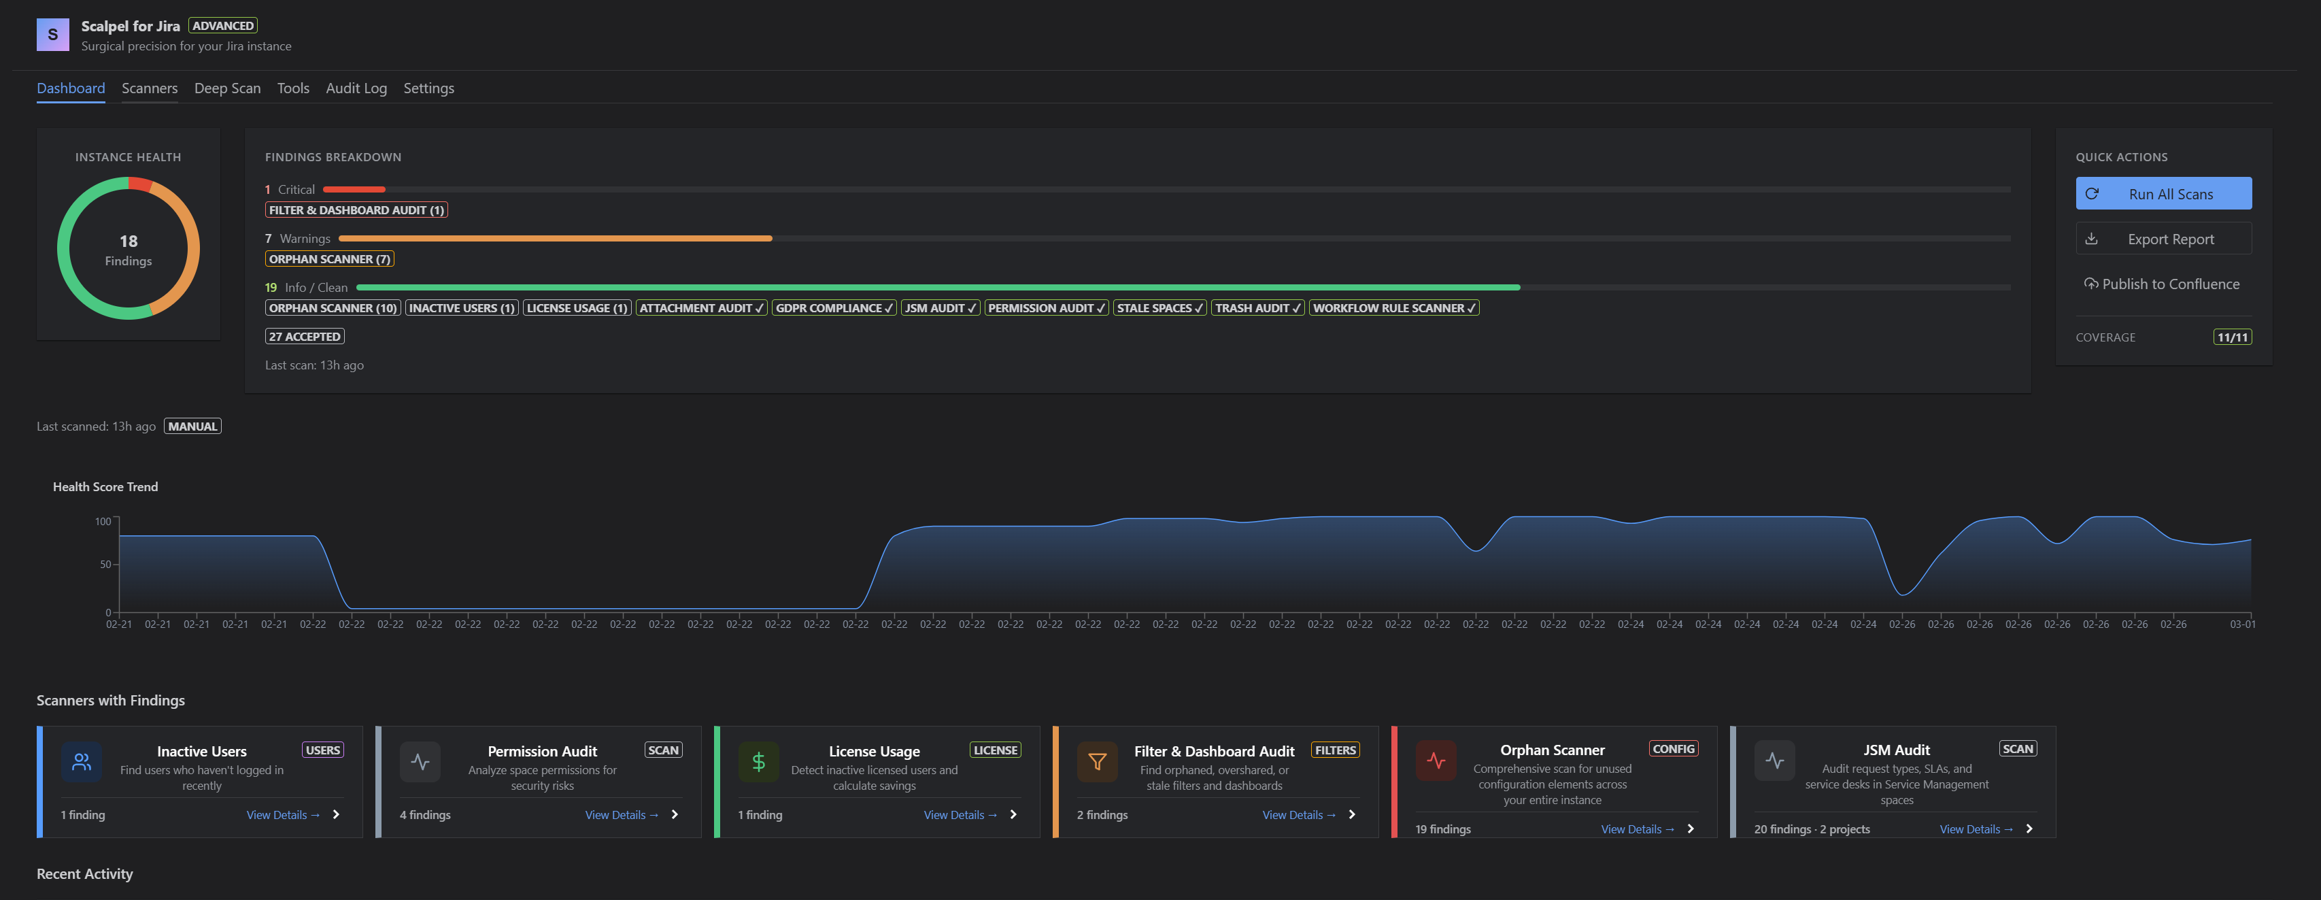Viewport: 2321px width, 900px height.
Task: Click the red Critical progress bar
Action: (x=354, y=189)
